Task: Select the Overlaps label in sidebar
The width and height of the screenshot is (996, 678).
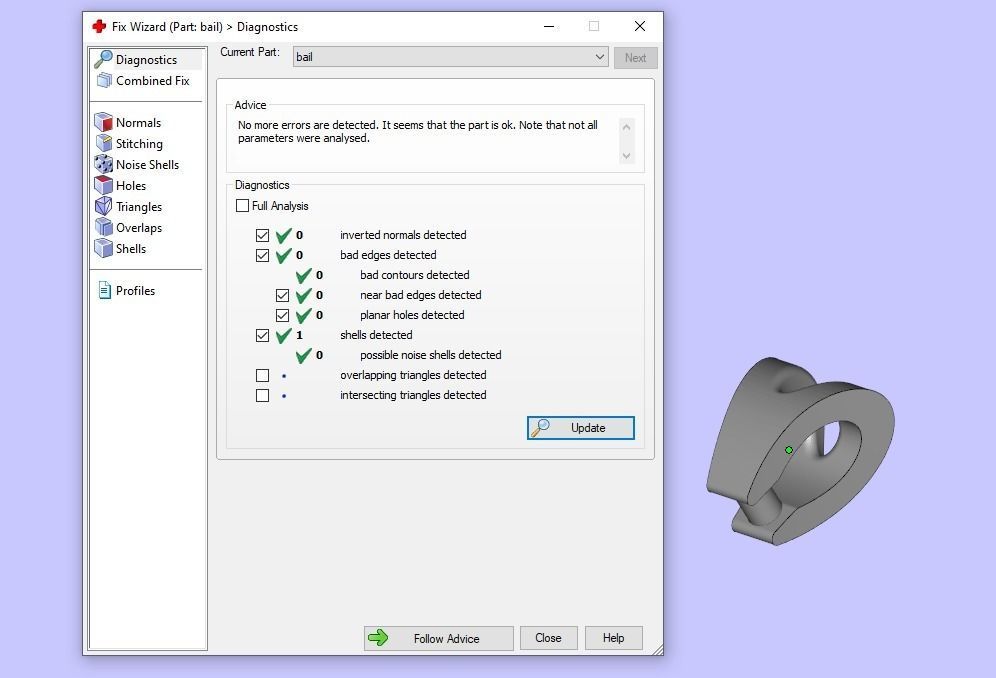Action: click(x=138, y=227)
